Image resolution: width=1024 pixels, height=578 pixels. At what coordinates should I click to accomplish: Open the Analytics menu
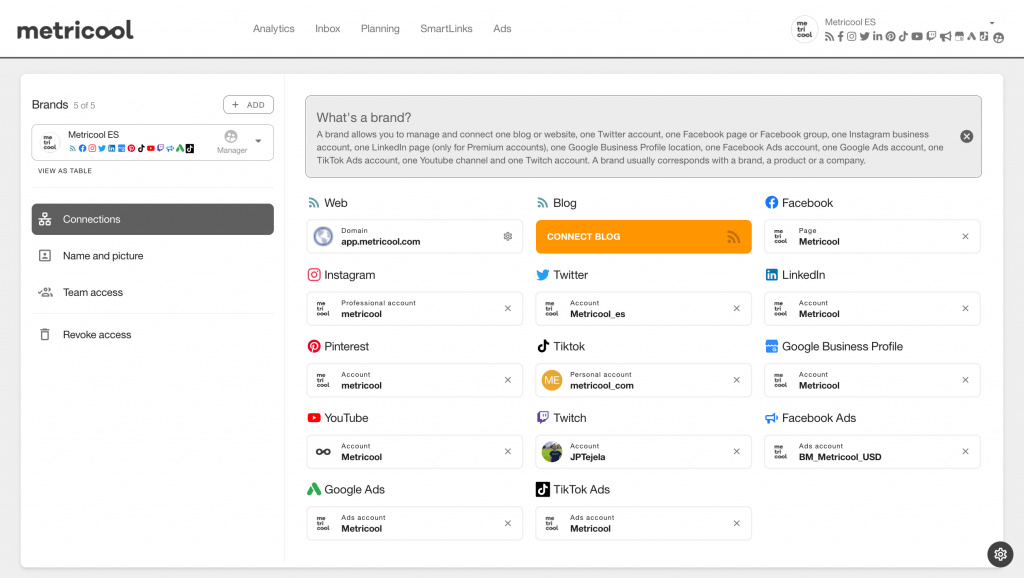[x=274, y=29]
